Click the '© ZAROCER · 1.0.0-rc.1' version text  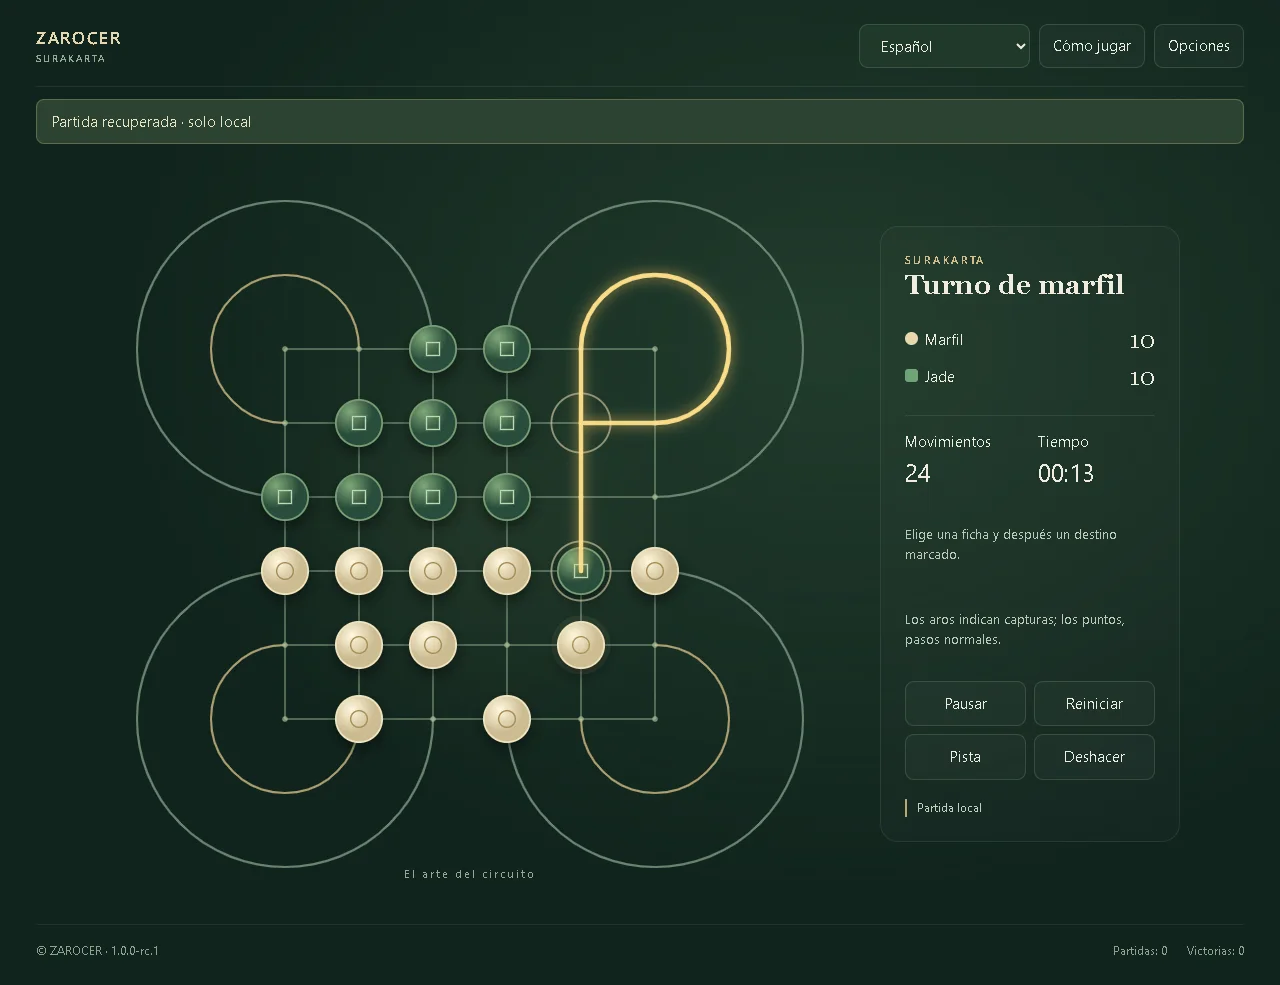pos(98,951)
